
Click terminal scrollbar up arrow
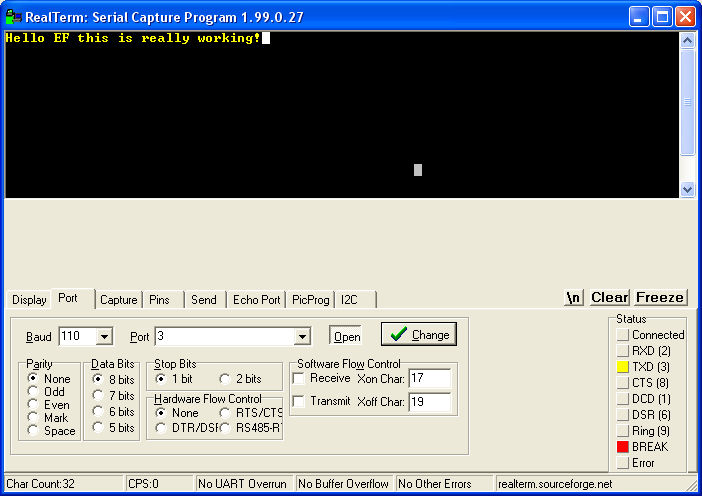(687, 41)
